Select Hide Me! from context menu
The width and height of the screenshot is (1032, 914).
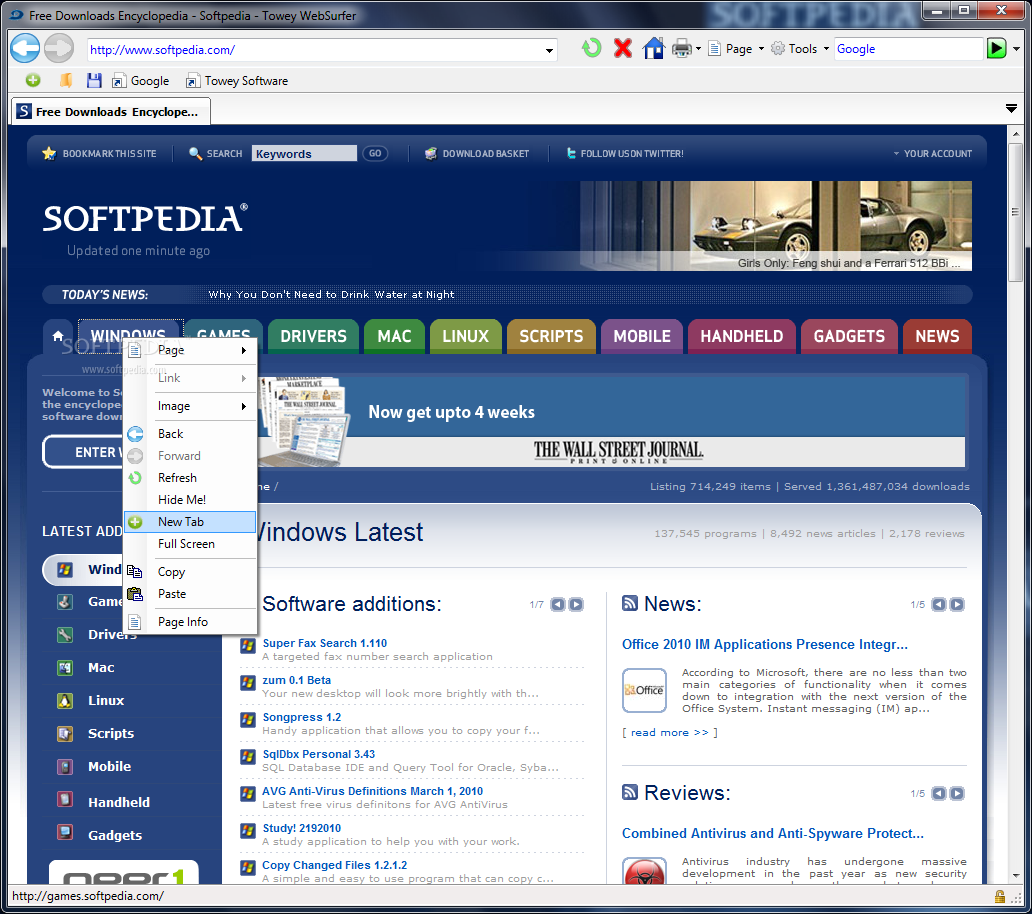[190, 499]
